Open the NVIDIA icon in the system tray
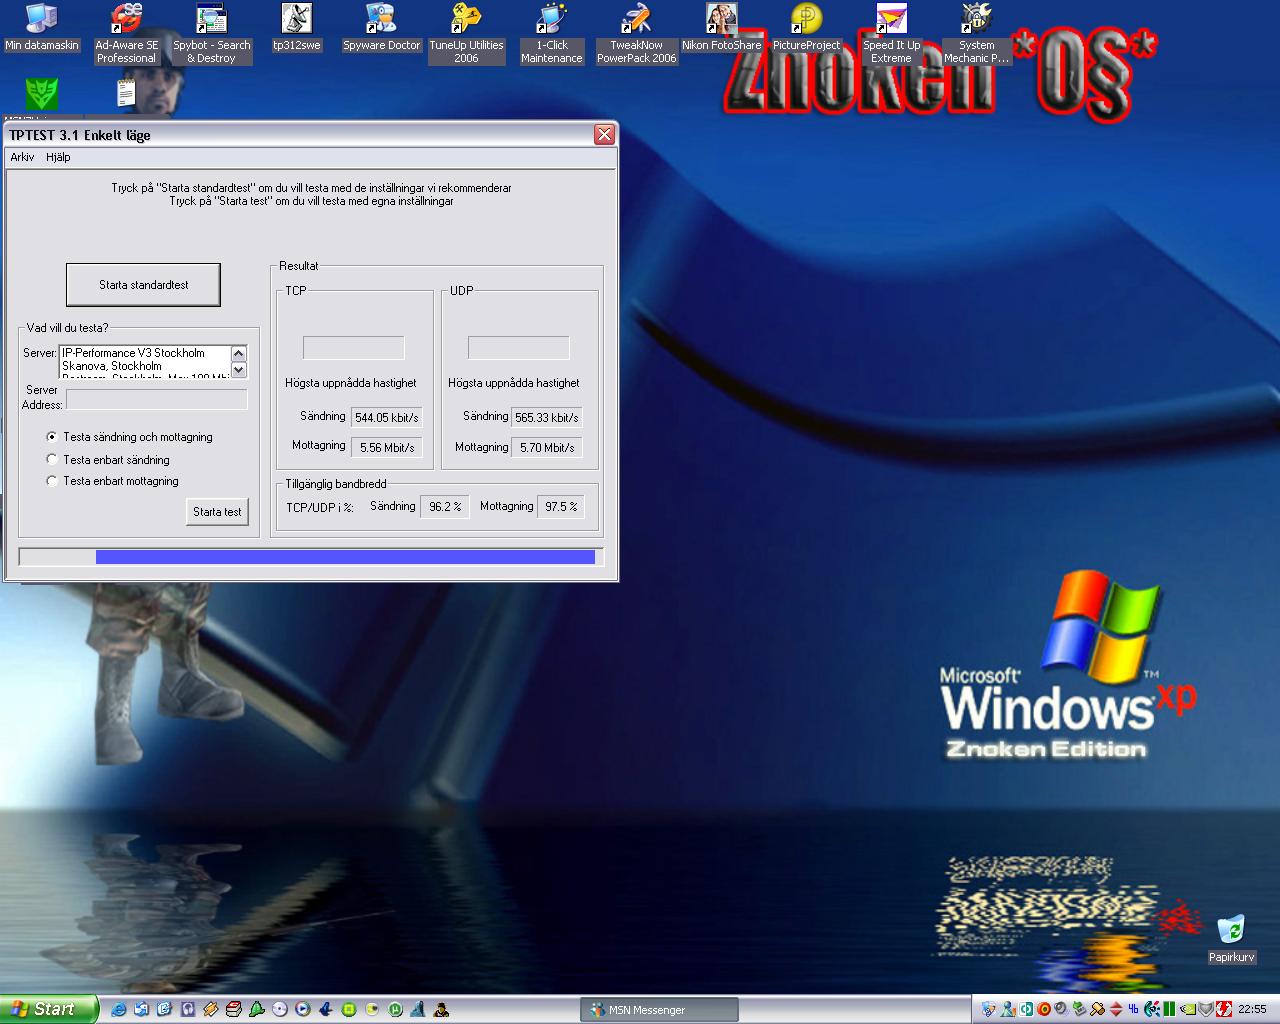The width and height of the screenshot is (1280, 1024). pos(1187,1009)
